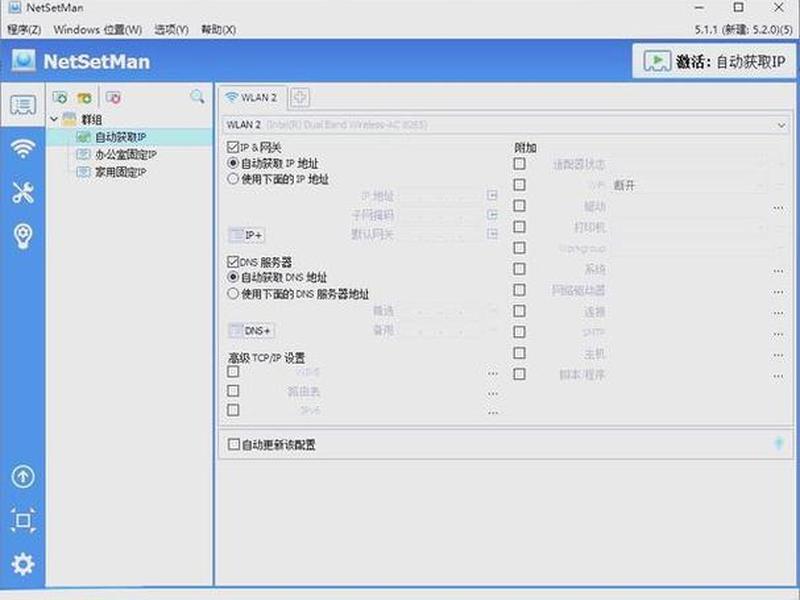Screen dimensions: 800x600
Task: Open ellipsis options for 脚本/程序 row
Action: [778, 376]
